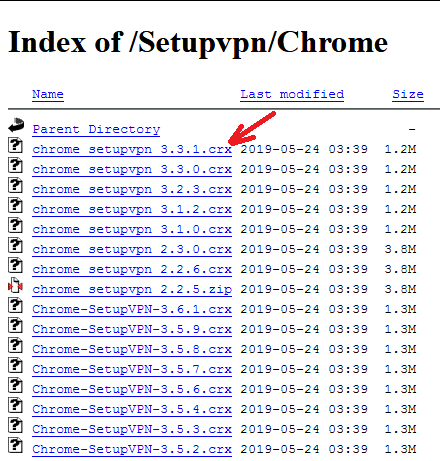Click the file icon beside Chrome-SetupVPN-3.5.9.crx
The width and height of the screenshot is (440, 461).
pos(15,326)
